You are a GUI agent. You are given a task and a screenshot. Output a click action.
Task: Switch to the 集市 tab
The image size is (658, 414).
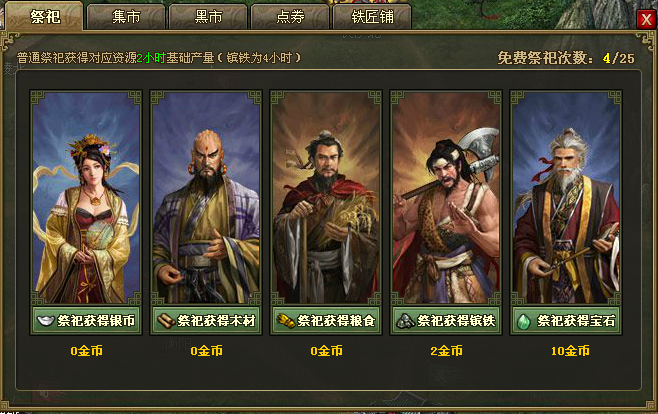point(125,17)
